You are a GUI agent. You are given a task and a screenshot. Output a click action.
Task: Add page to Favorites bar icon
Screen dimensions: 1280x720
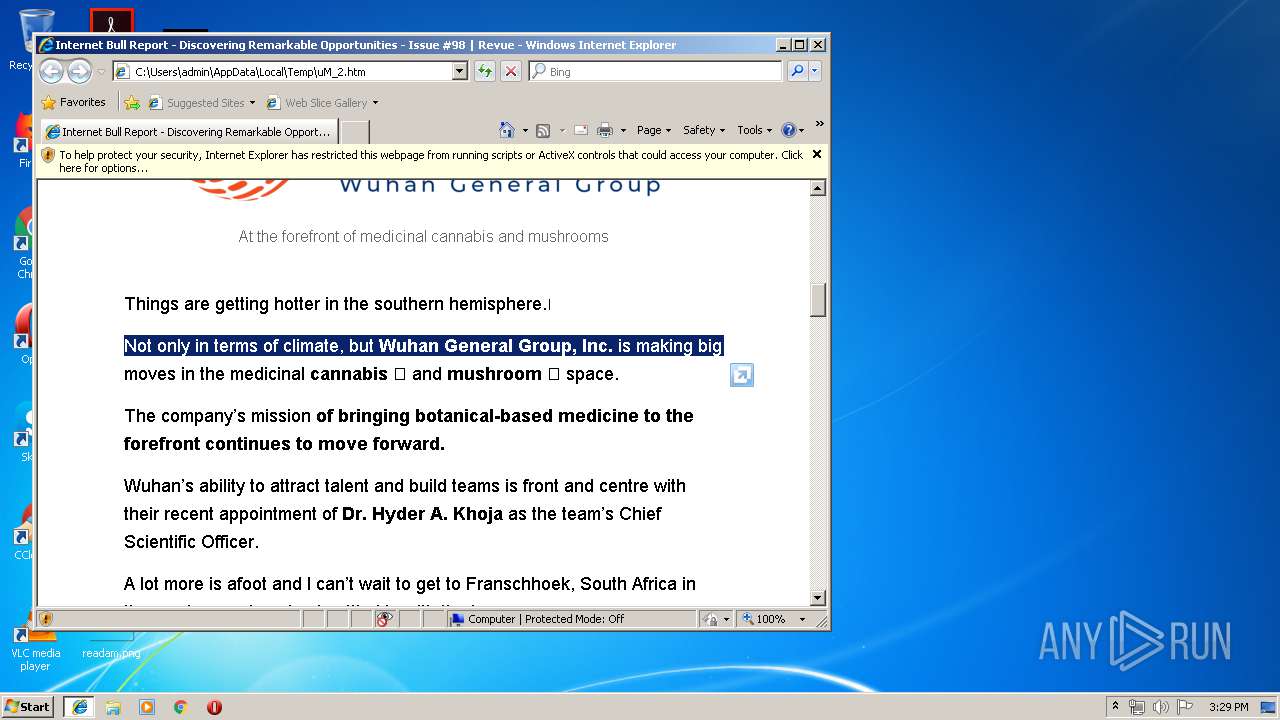coord(132,102)
